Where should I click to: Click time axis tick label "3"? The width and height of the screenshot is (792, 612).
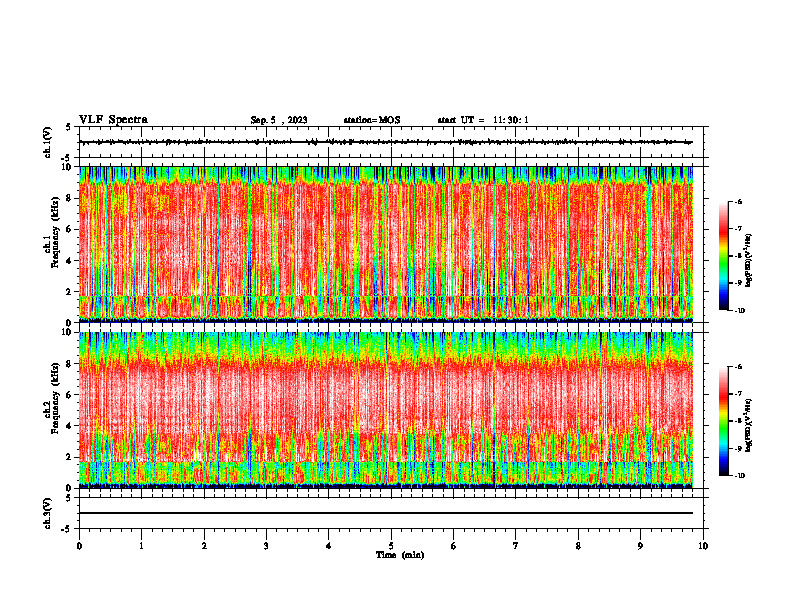(x=266, y=546)
